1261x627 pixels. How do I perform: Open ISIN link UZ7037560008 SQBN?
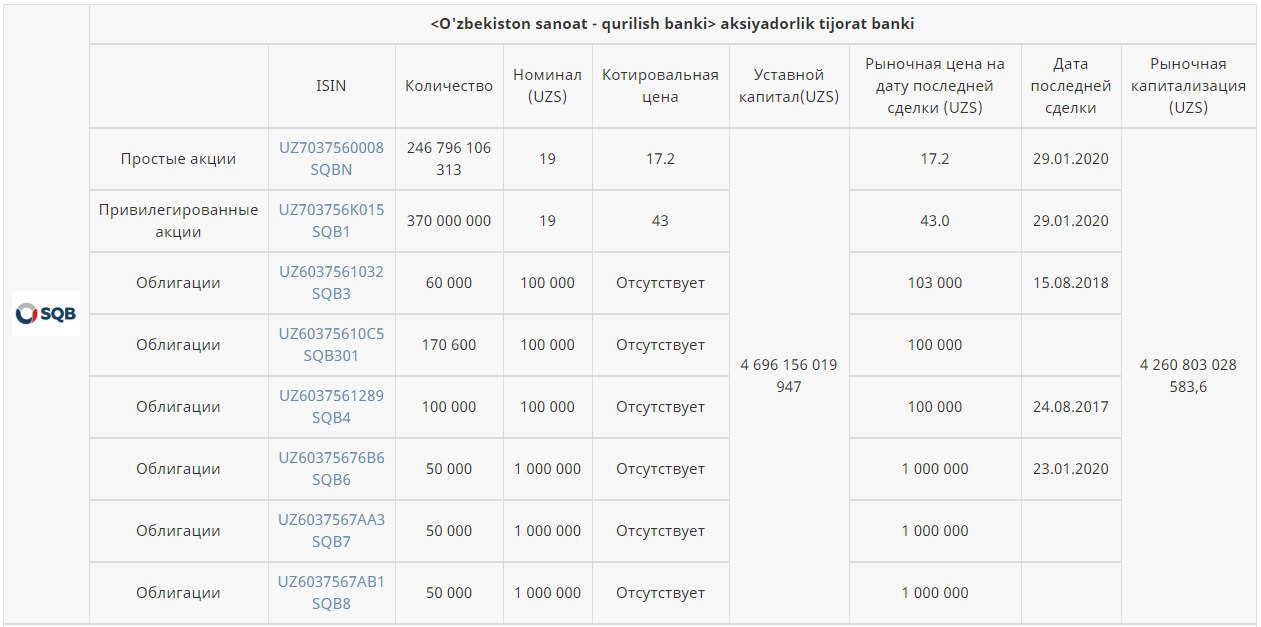pyautogui.click(x=331, y=159)
